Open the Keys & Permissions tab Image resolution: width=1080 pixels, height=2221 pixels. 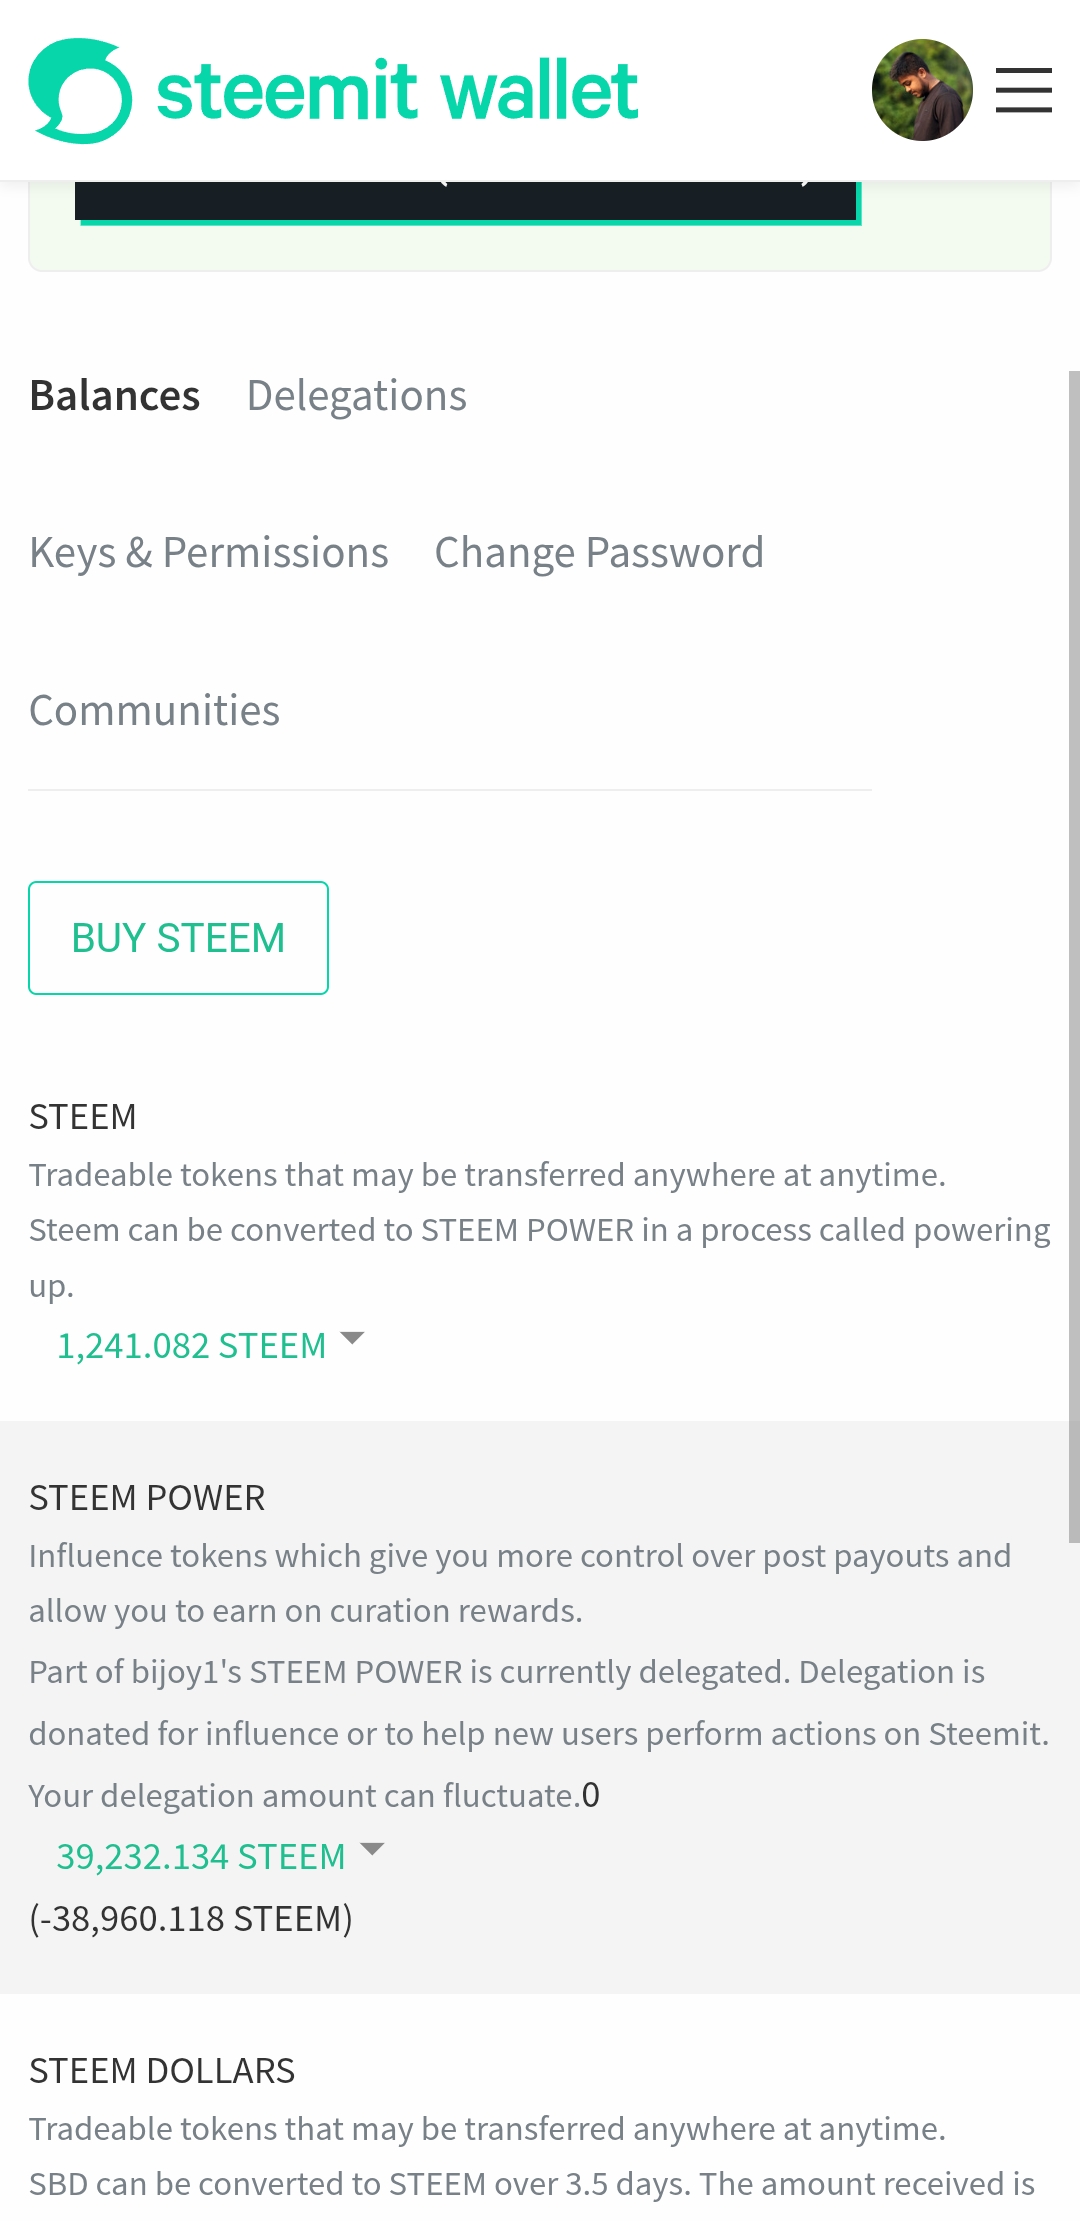click(x=209, y=553)
